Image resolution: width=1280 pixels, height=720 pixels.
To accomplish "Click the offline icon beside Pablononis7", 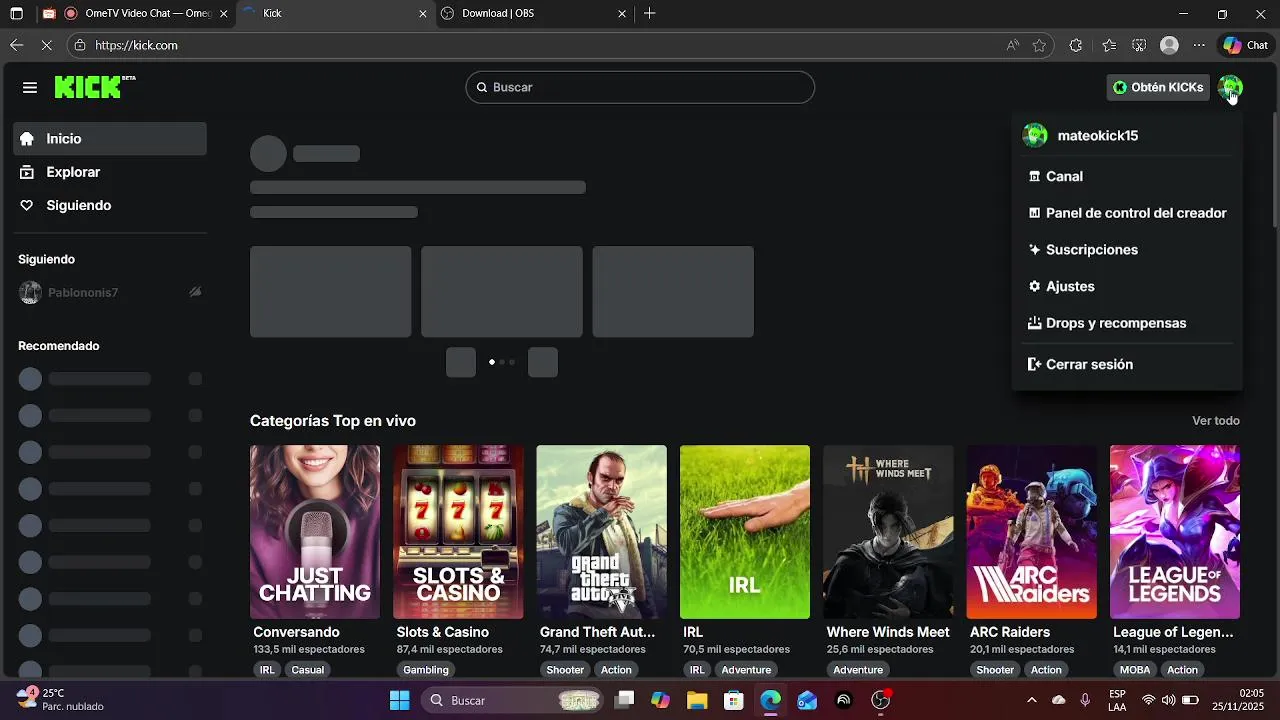I will pos(195,292).
